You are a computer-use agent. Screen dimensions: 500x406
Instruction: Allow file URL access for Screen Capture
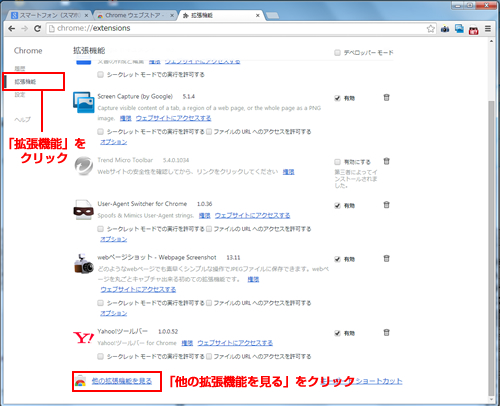209,132
